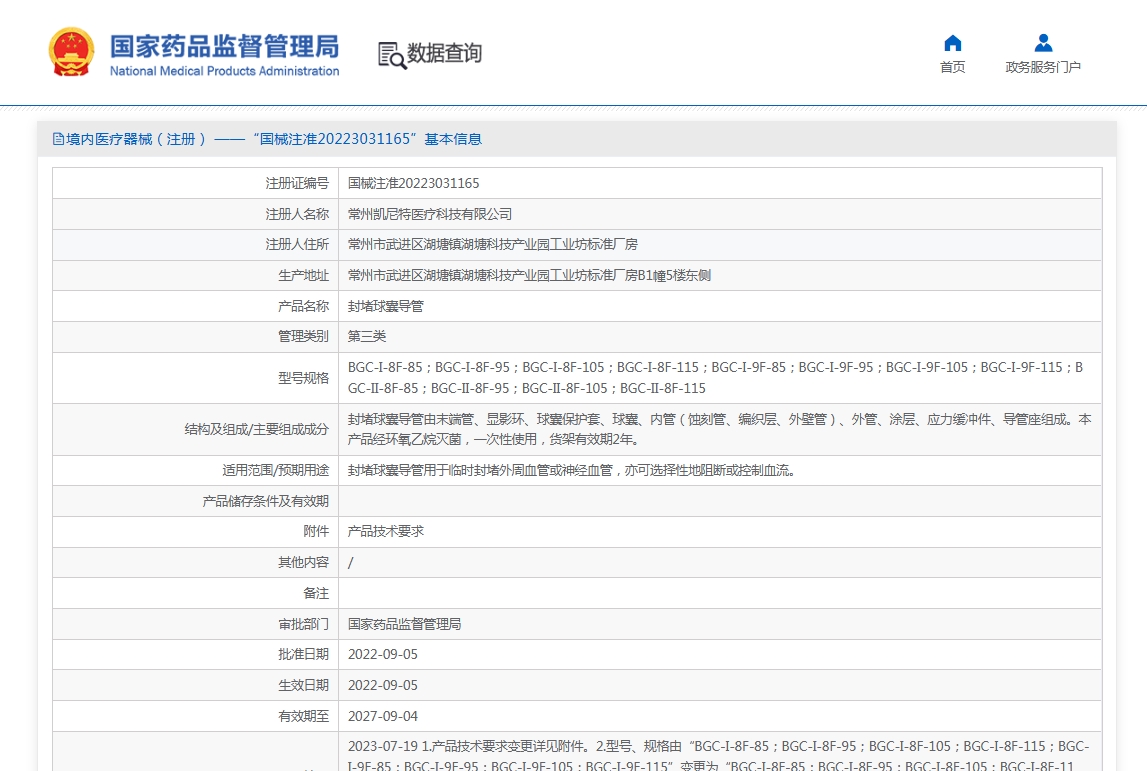Click the 有效期至 row label

[x=304, y=716]
